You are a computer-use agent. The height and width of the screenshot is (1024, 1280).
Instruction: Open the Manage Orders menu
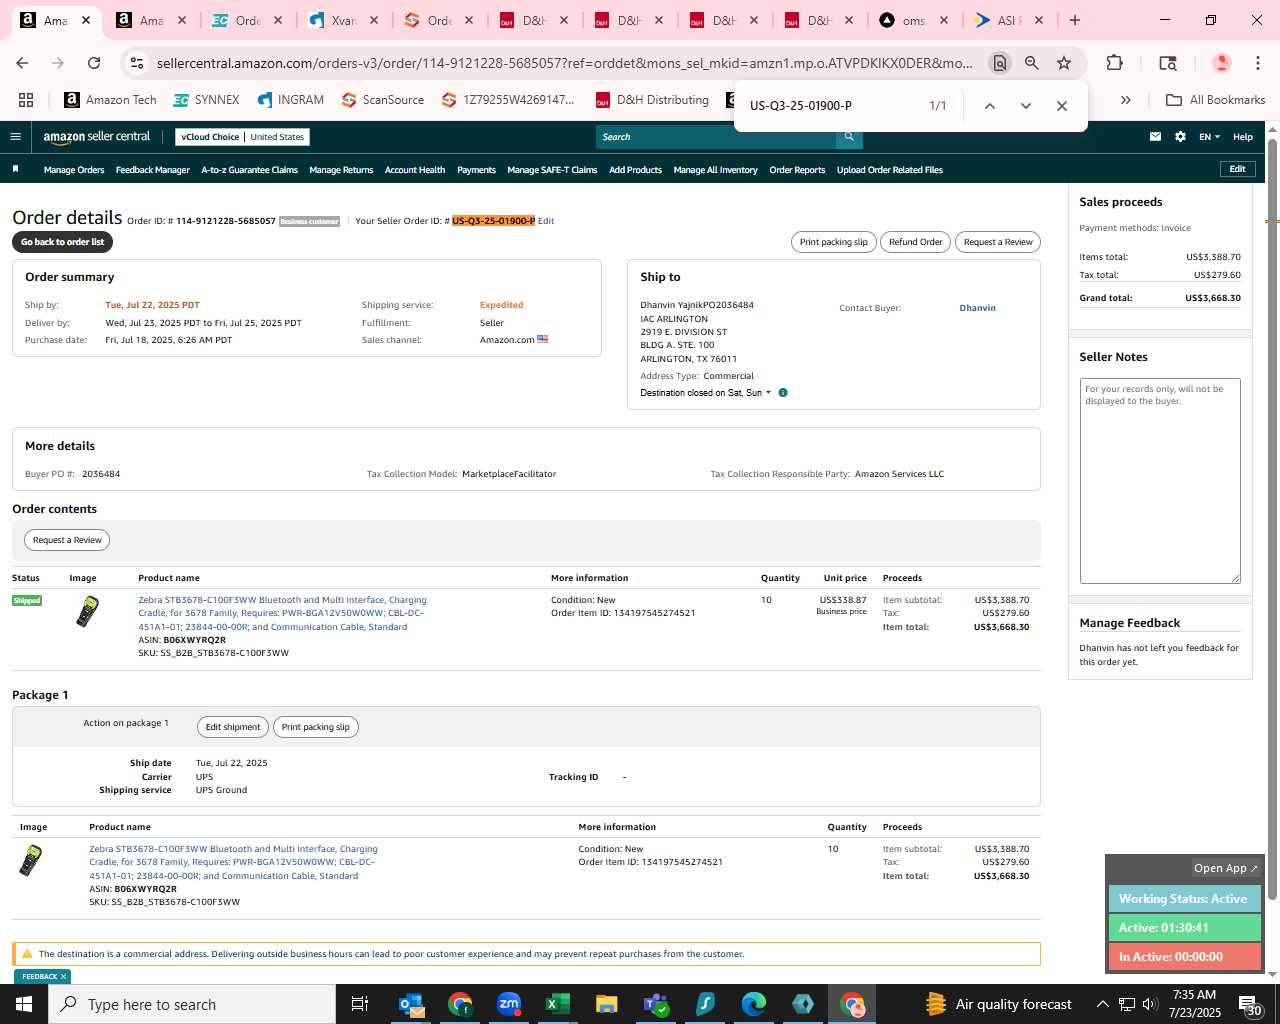pyautogui.click(x=74, y=170)
